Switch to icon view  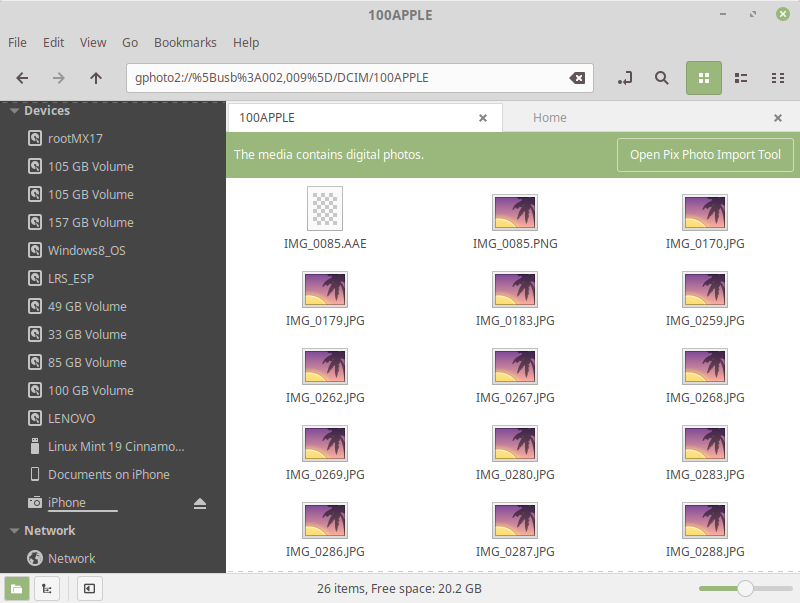click(704, 78)
